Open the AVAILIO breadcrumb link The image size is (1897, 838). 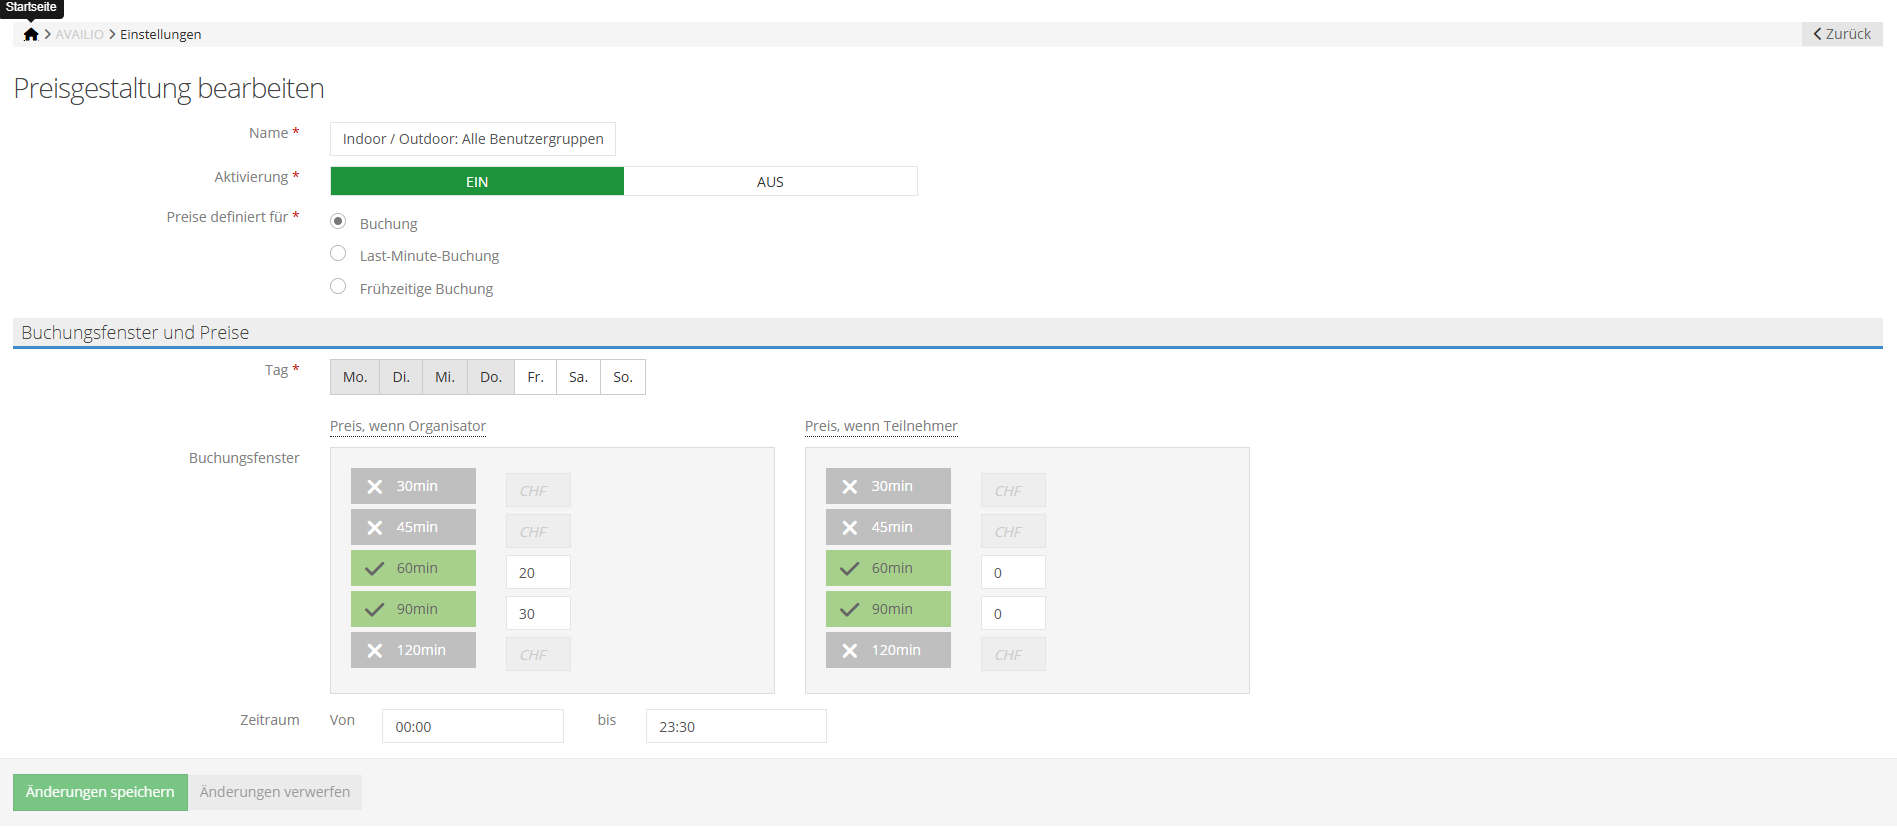click(x=79, y=35)
